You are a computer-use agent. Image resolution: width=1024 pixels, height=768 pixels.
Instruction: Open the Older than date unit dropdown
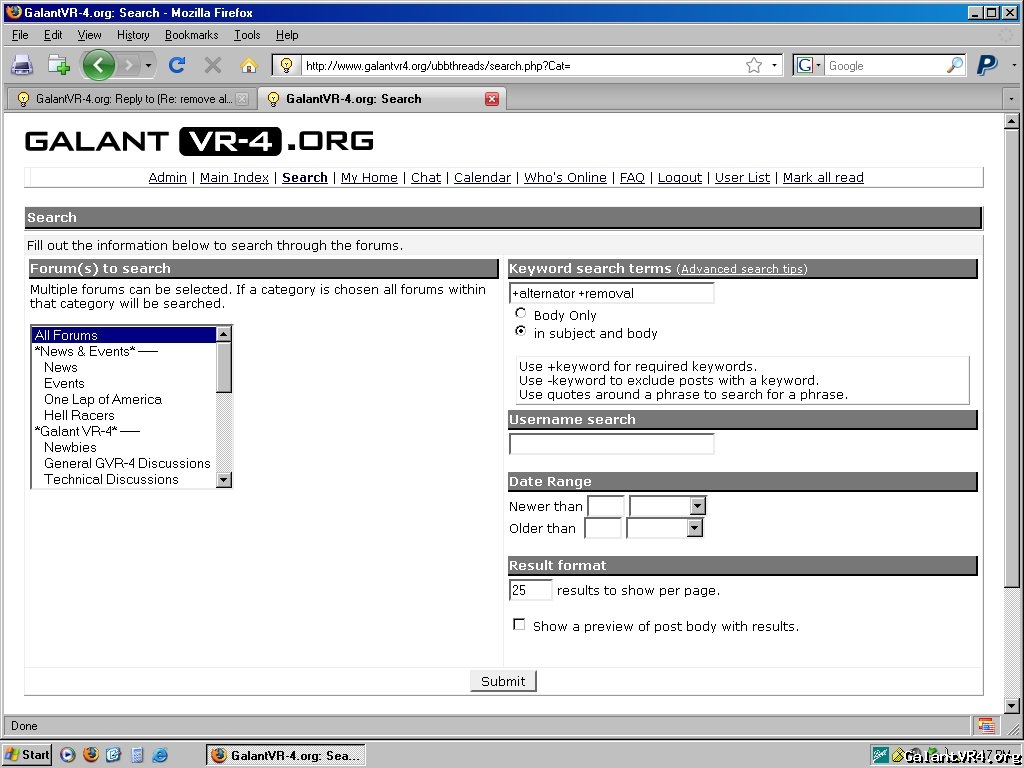[x=695, y=529]
